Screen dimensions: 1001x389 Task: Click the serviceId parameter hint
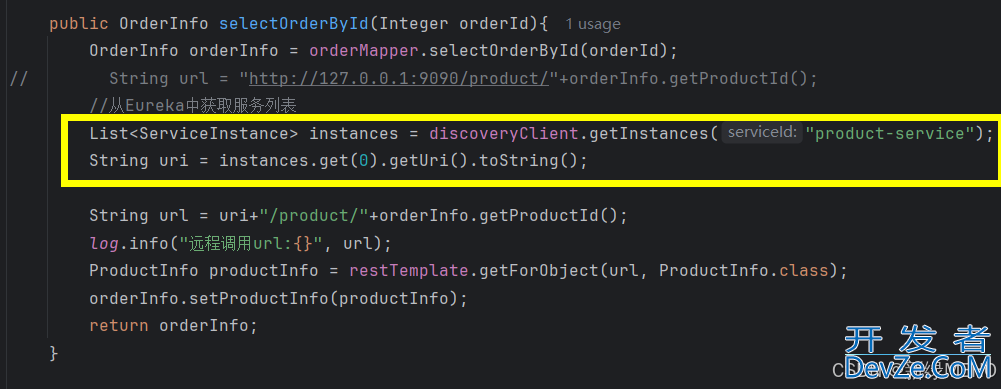click(762, 133)
